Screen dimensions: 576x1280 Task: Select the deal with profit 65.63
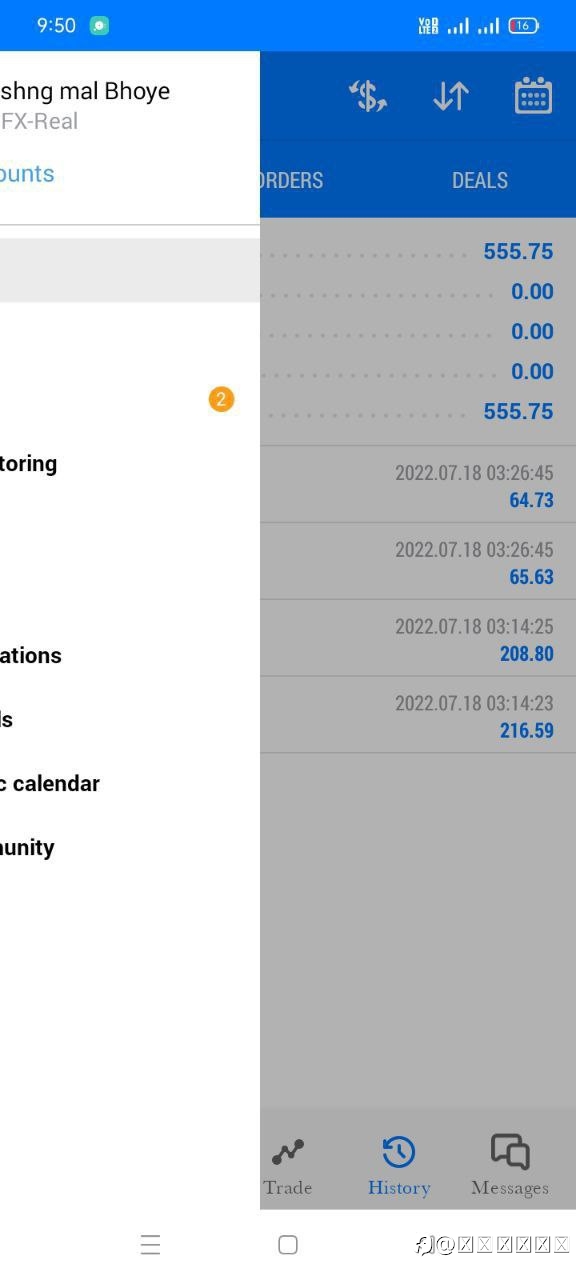tap(418, 562)
